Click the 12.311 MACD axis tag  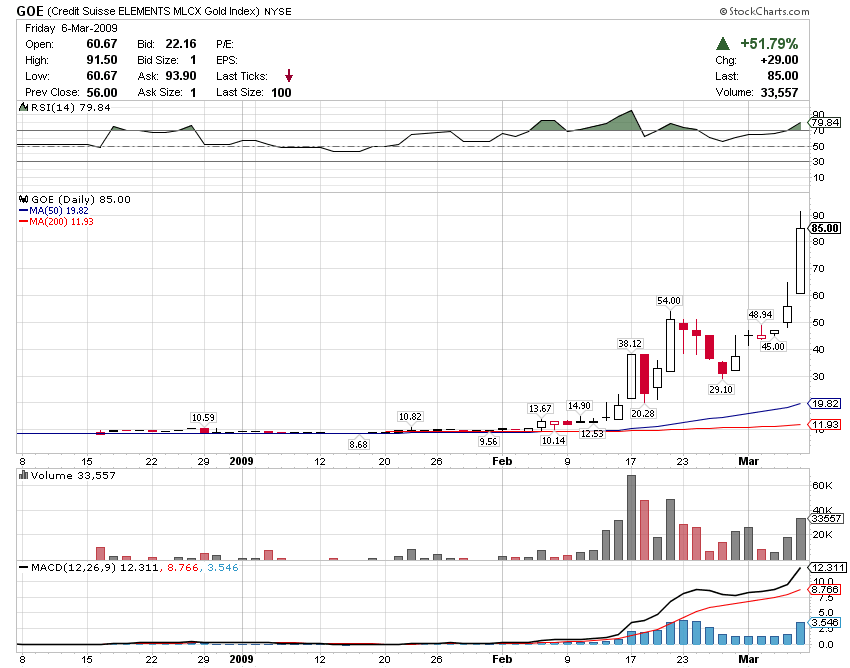click(x=827, y=568)
